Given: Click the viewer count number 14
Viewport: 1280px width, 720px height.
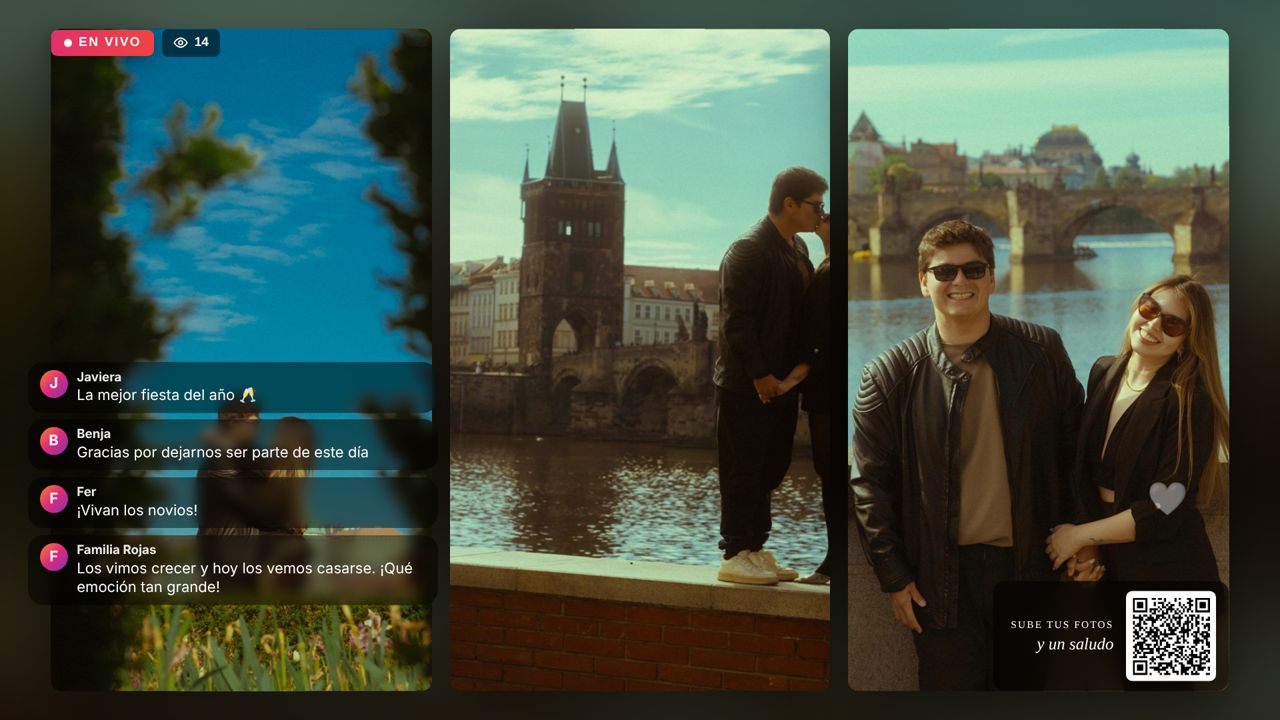Looking at the screenshot, I should (201, 43).
